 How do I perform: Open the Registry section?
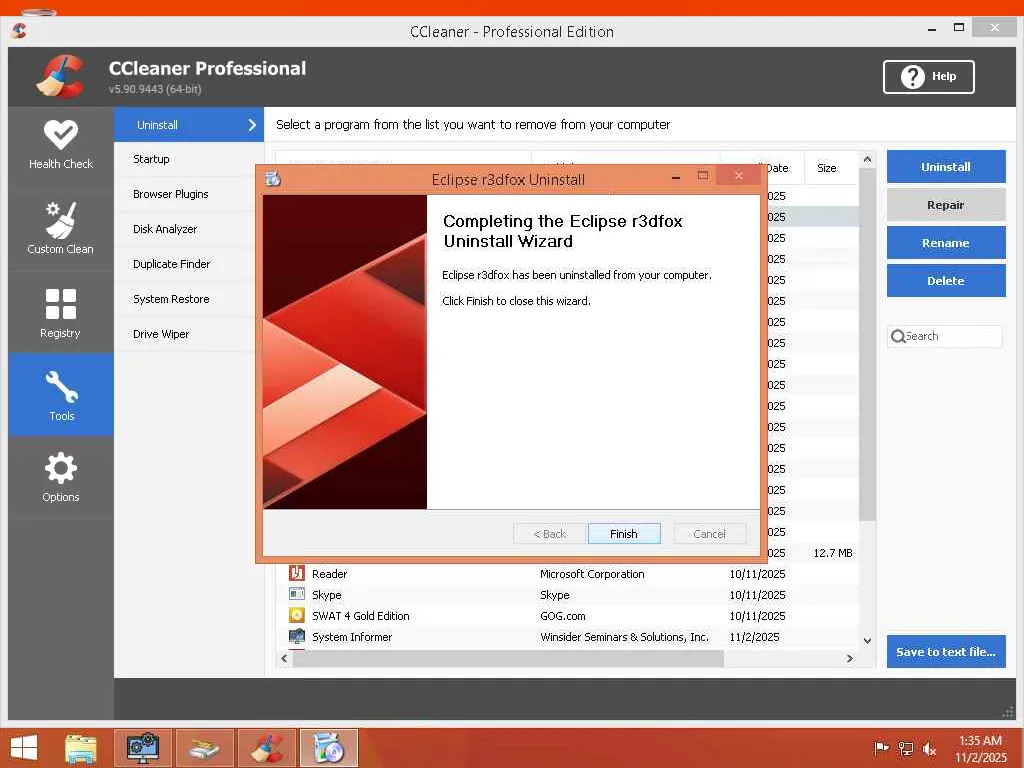[x=61, y=313]
